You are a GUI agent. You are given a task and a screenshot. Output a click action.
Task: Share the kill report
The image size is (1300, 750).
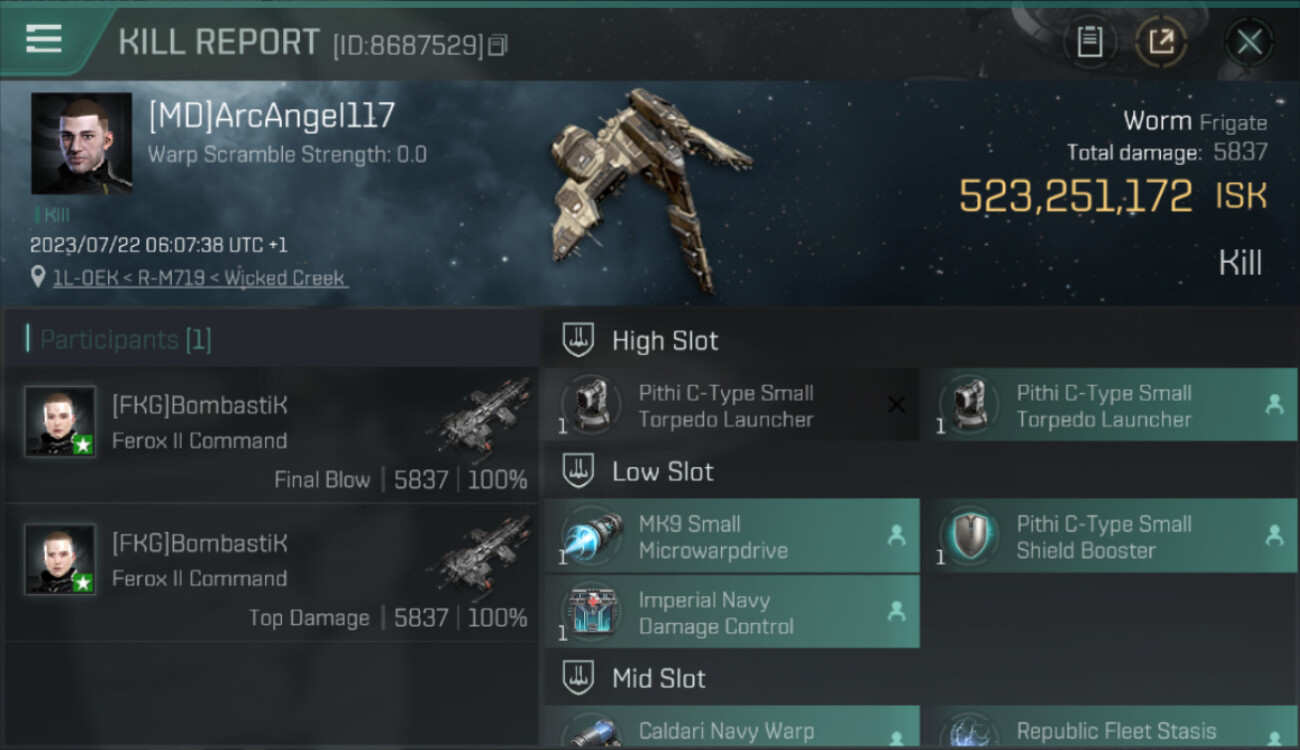[x=1161, y=41]
